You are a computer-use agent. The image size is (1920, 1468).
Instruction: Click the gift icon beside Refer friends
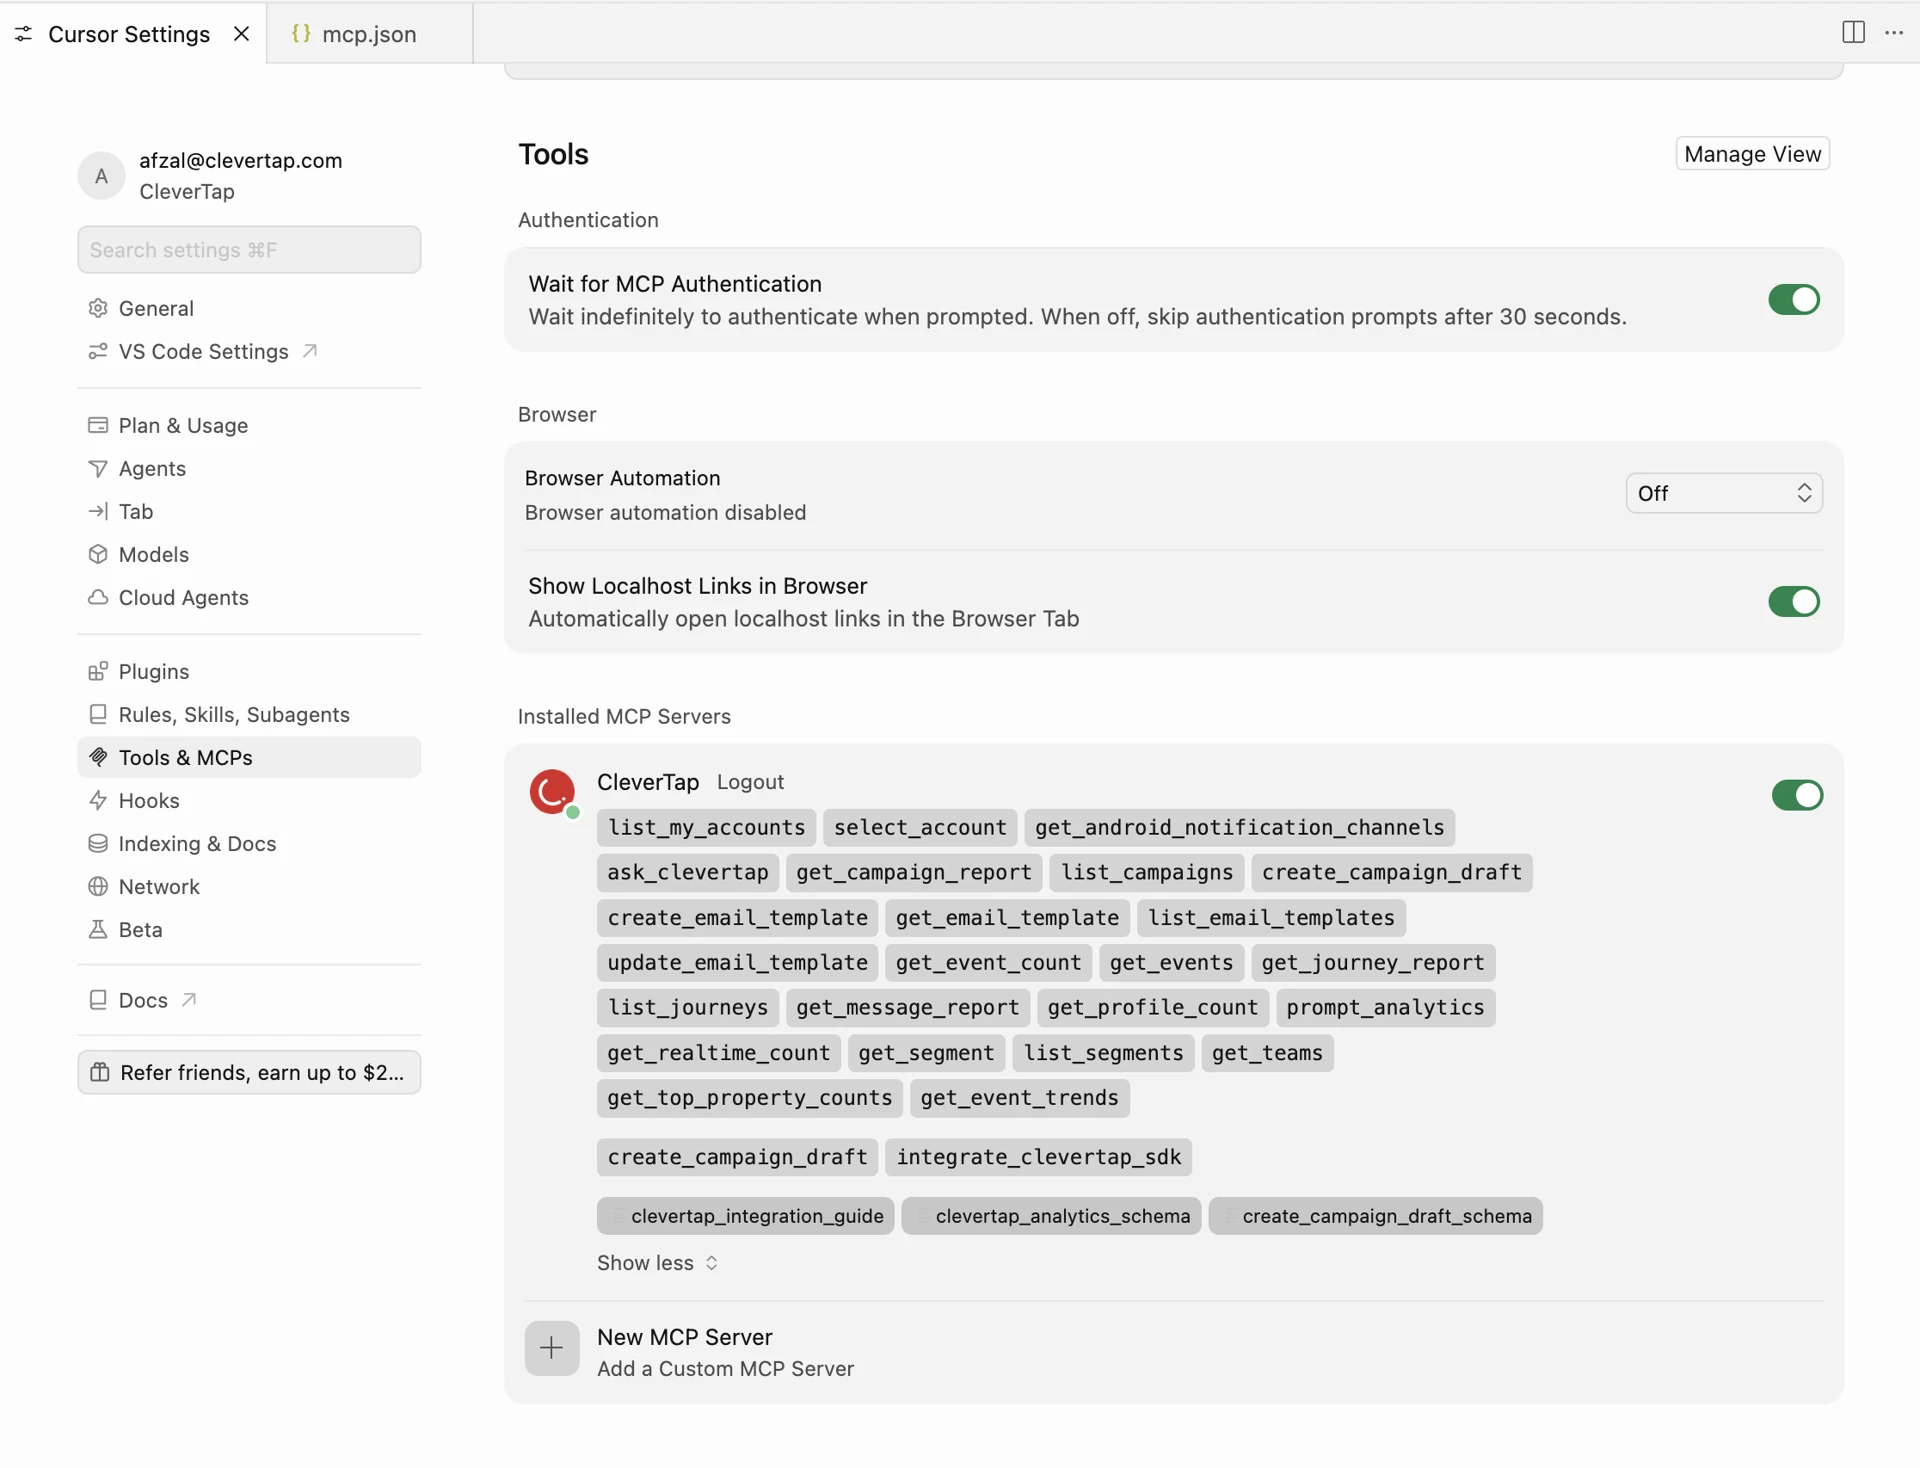100,1072
